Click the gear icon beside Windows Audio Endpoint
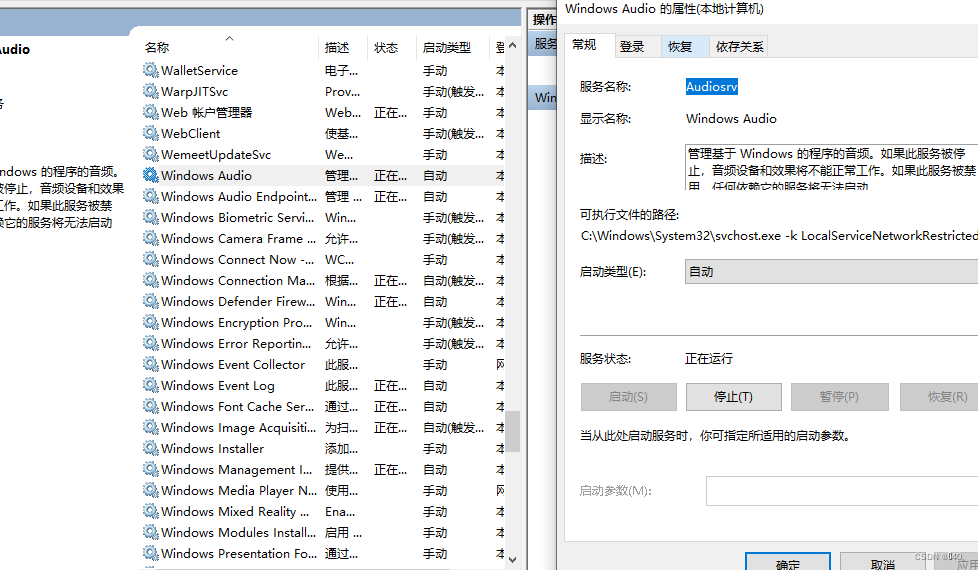This screenshot has height=570, width=978. pos(150,196)
